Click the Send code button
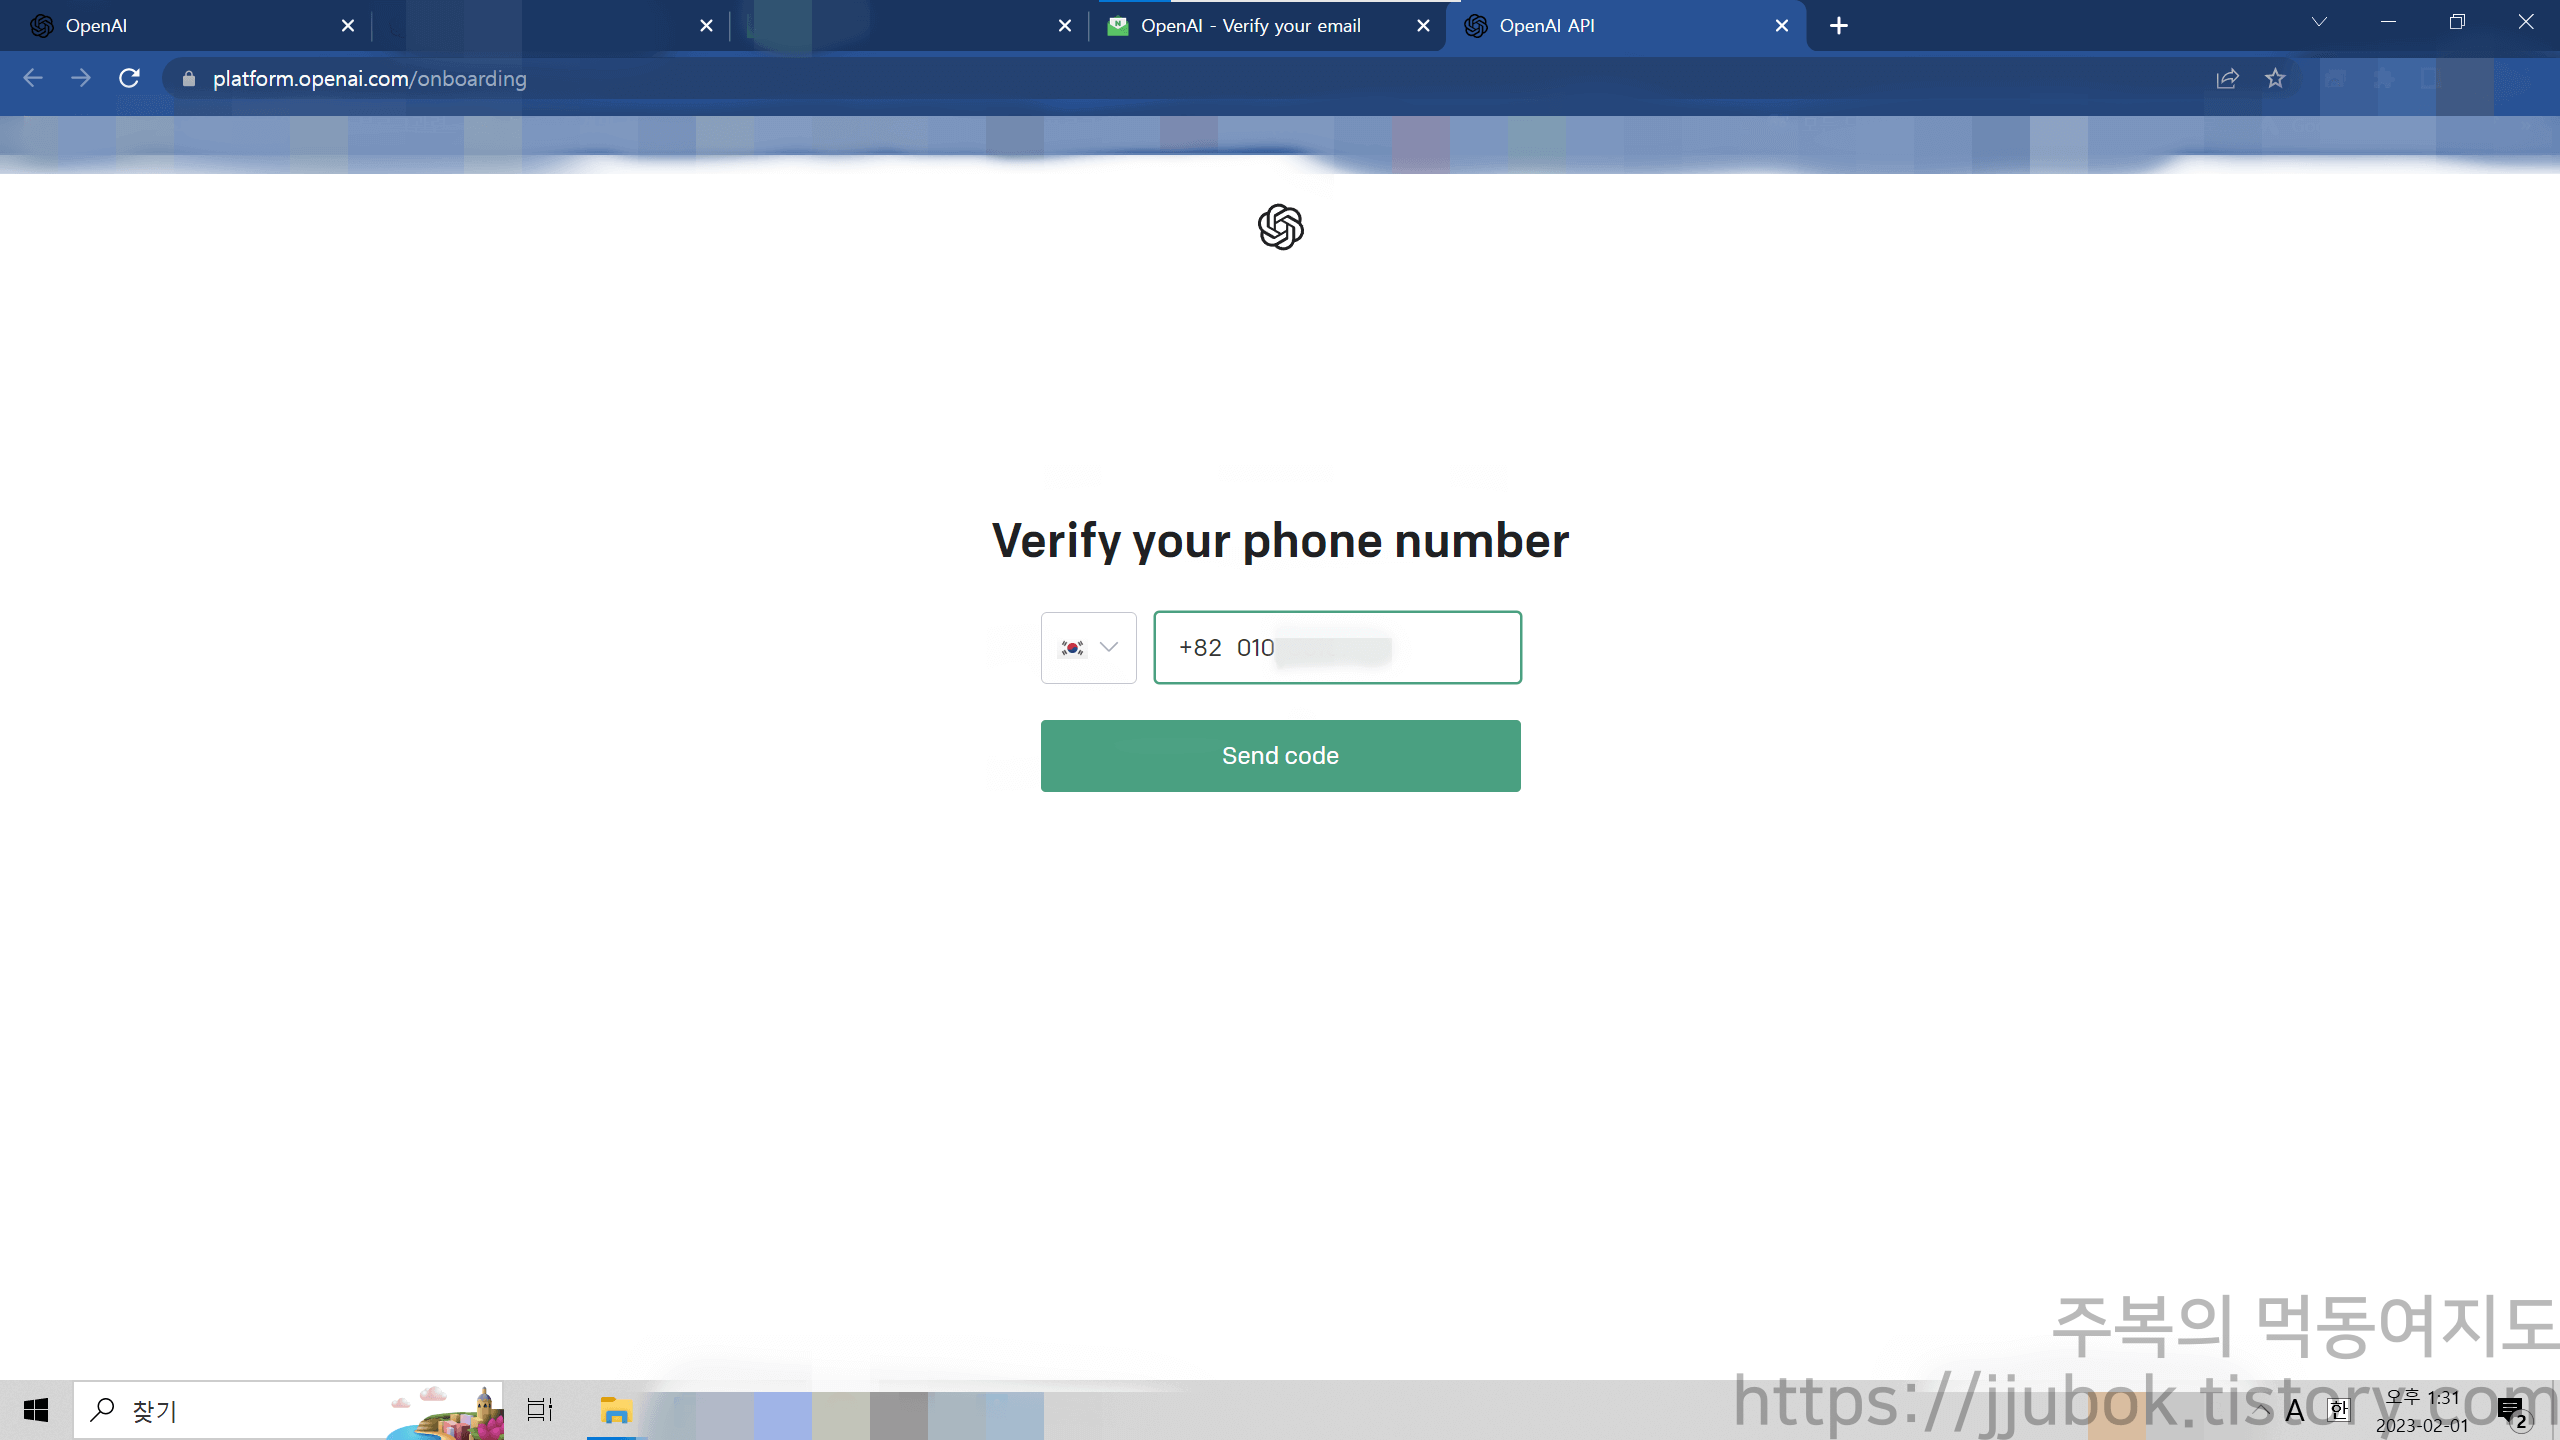The image size is (2560, 1440). click(x=1280, y=754)
